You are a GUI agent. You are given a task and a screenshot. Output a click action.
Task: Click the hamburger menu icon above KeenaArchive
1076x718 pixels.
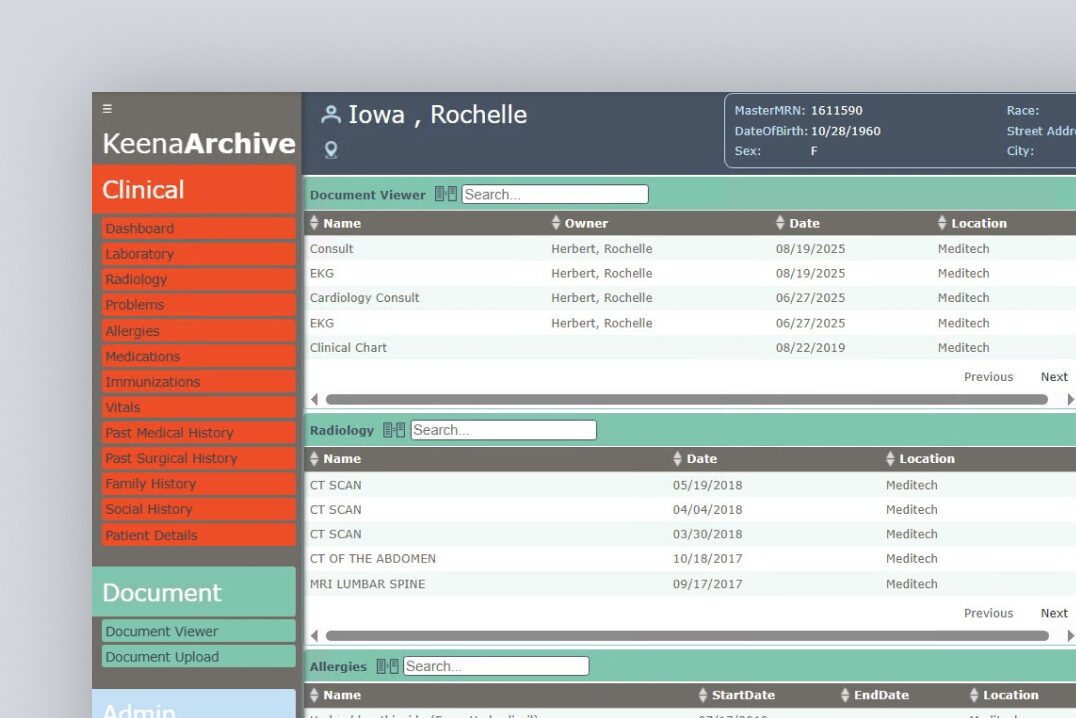[x=108, y=109]
